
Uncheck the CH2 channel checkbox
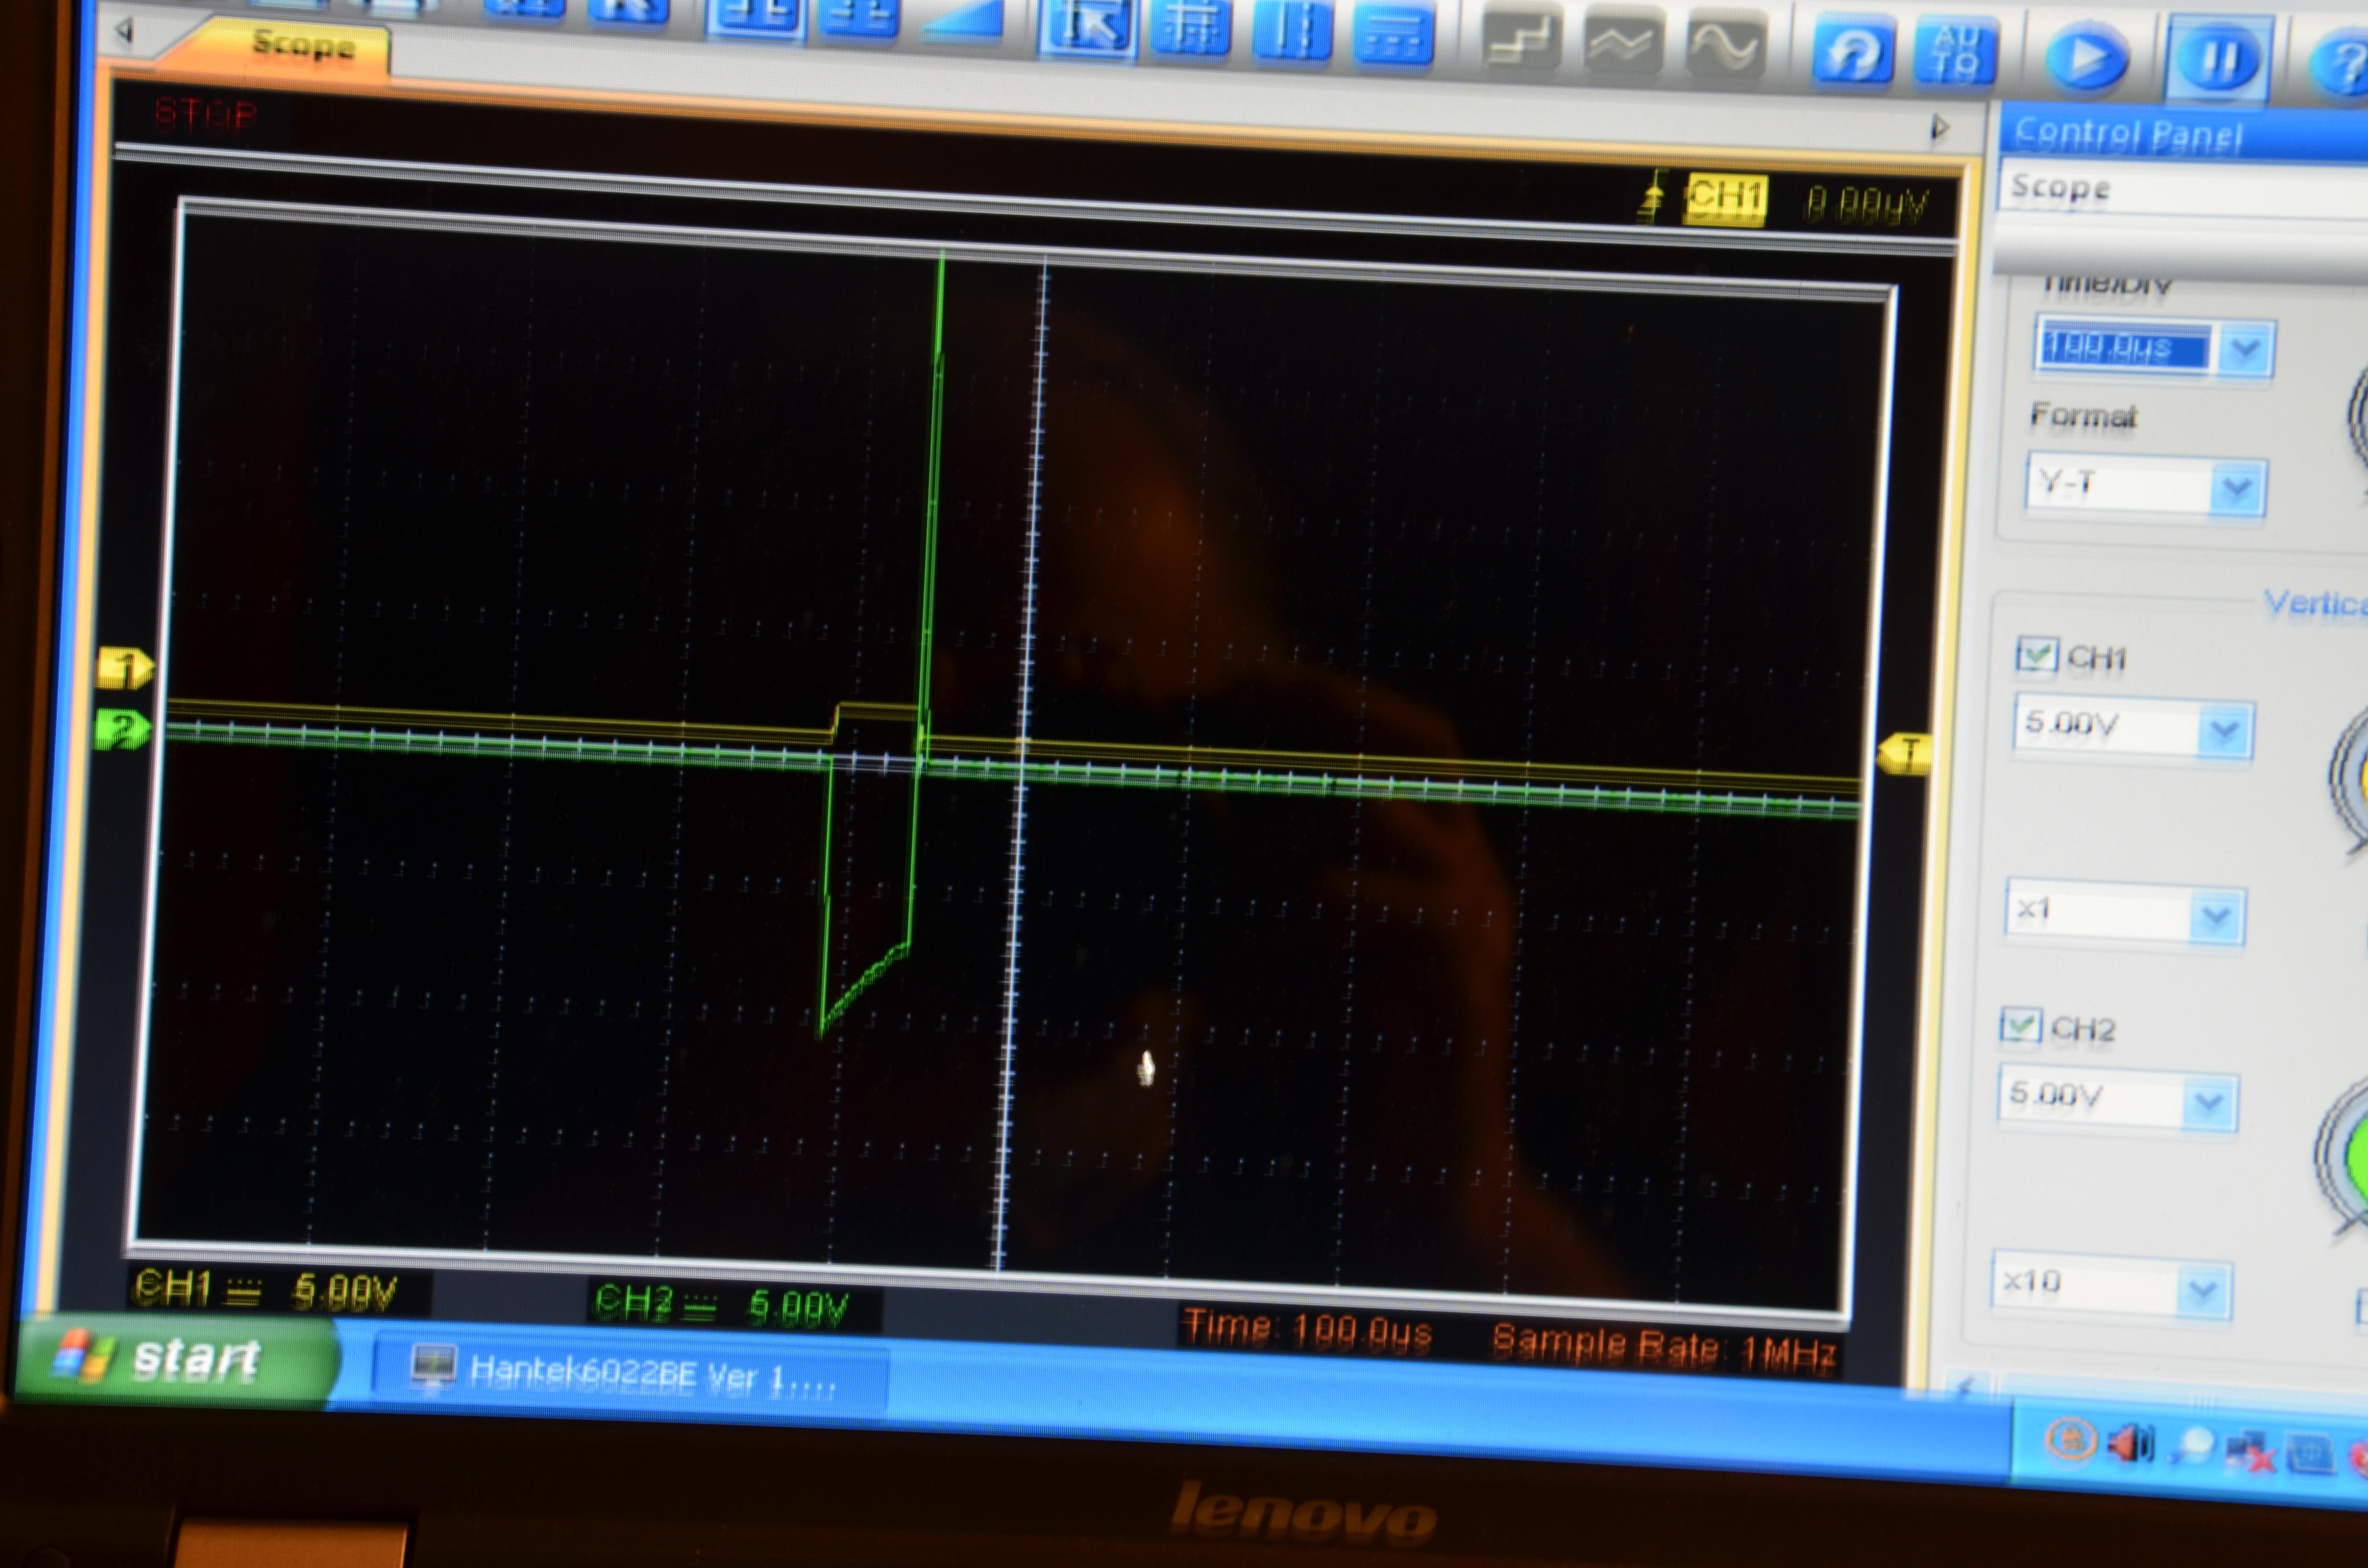point(2020,1025)
